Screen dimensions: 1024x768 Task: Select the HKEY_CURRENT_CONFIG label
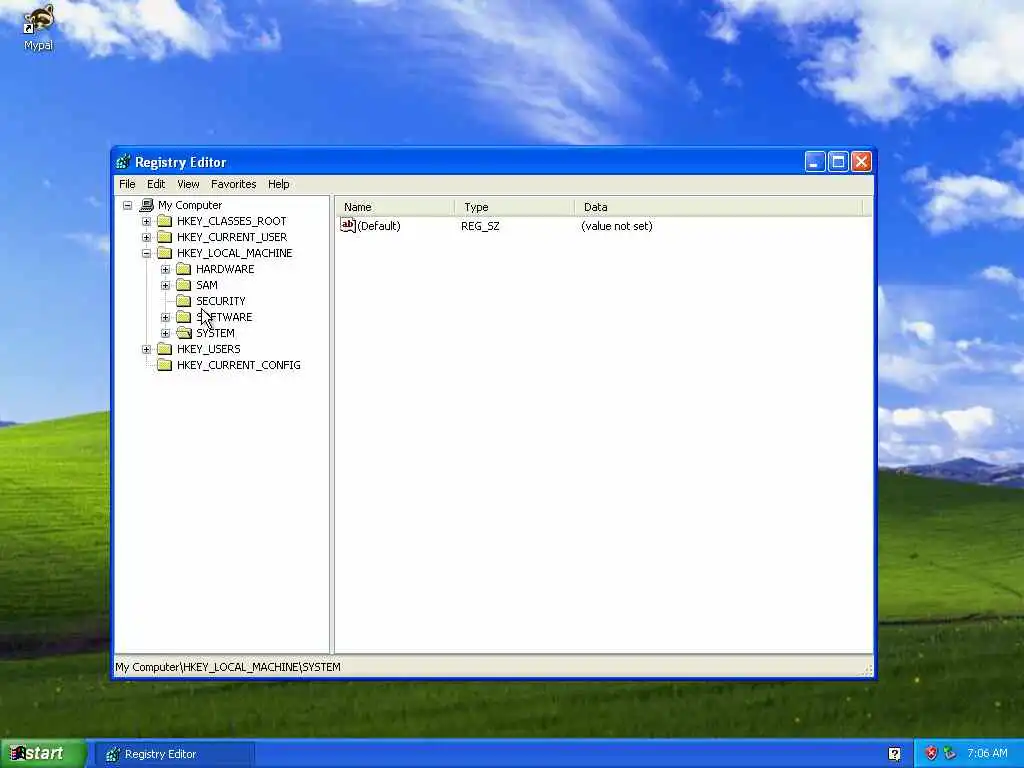tap(238, 365)
